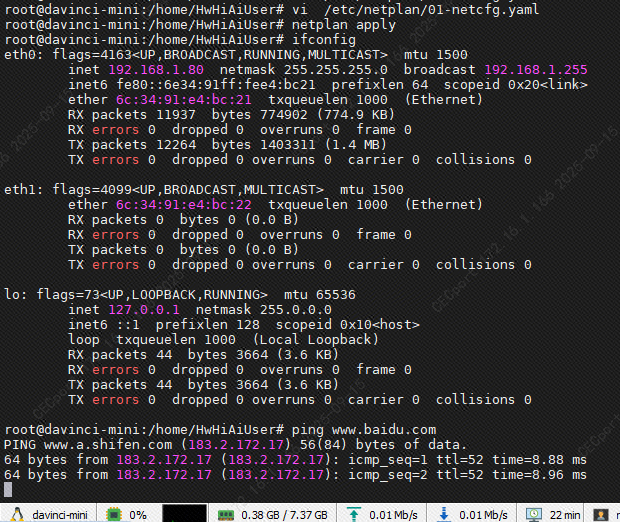Viewport: 620px width, 522px height.
Task: Click the 'eth1:' interface label
Action: pyautogui.click(x=23, y=189)
